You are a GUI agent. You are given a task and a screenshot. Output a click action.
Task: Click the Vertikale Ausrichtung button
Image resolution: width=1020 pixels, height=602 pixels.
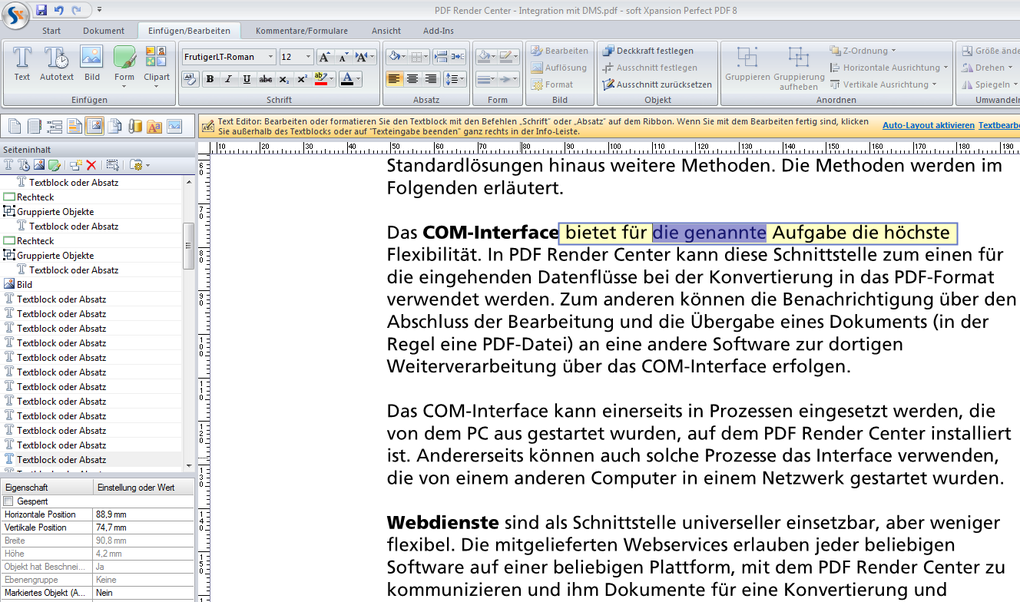[883, 85]
